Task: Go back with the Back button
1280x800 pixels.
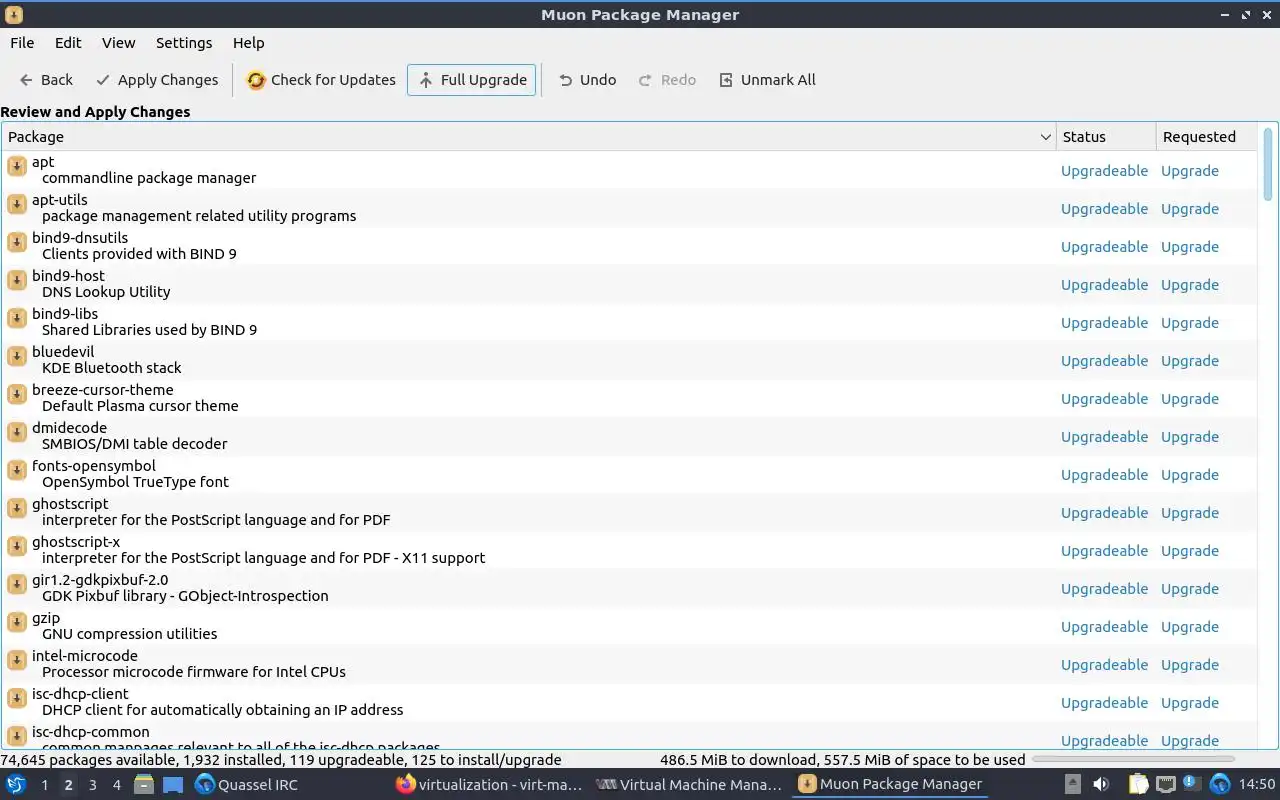Action: (x=46, y=80)
